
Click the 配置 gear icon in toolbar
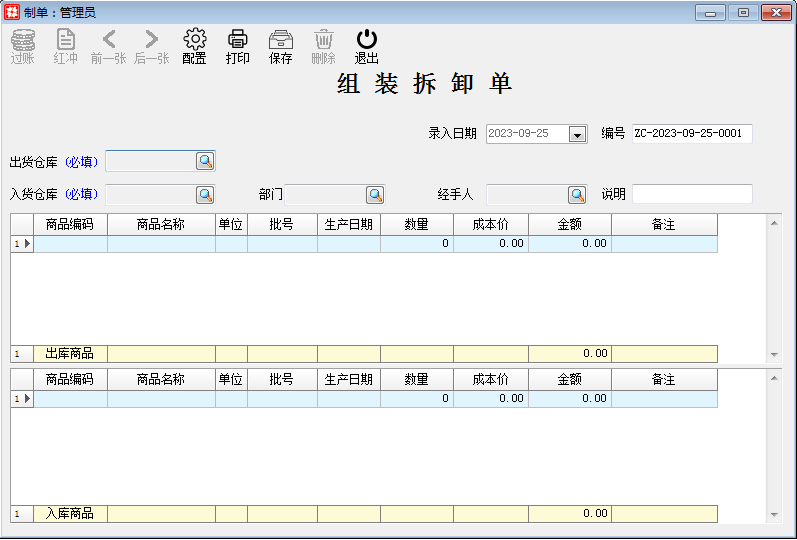pyautogui.click(x=194, y=40)
